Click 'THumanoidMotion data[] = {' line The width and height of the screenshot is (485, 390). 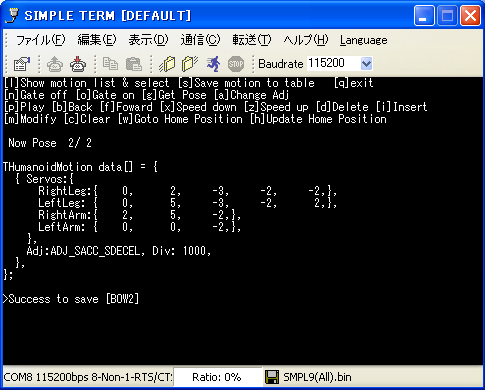click(80, 167)
